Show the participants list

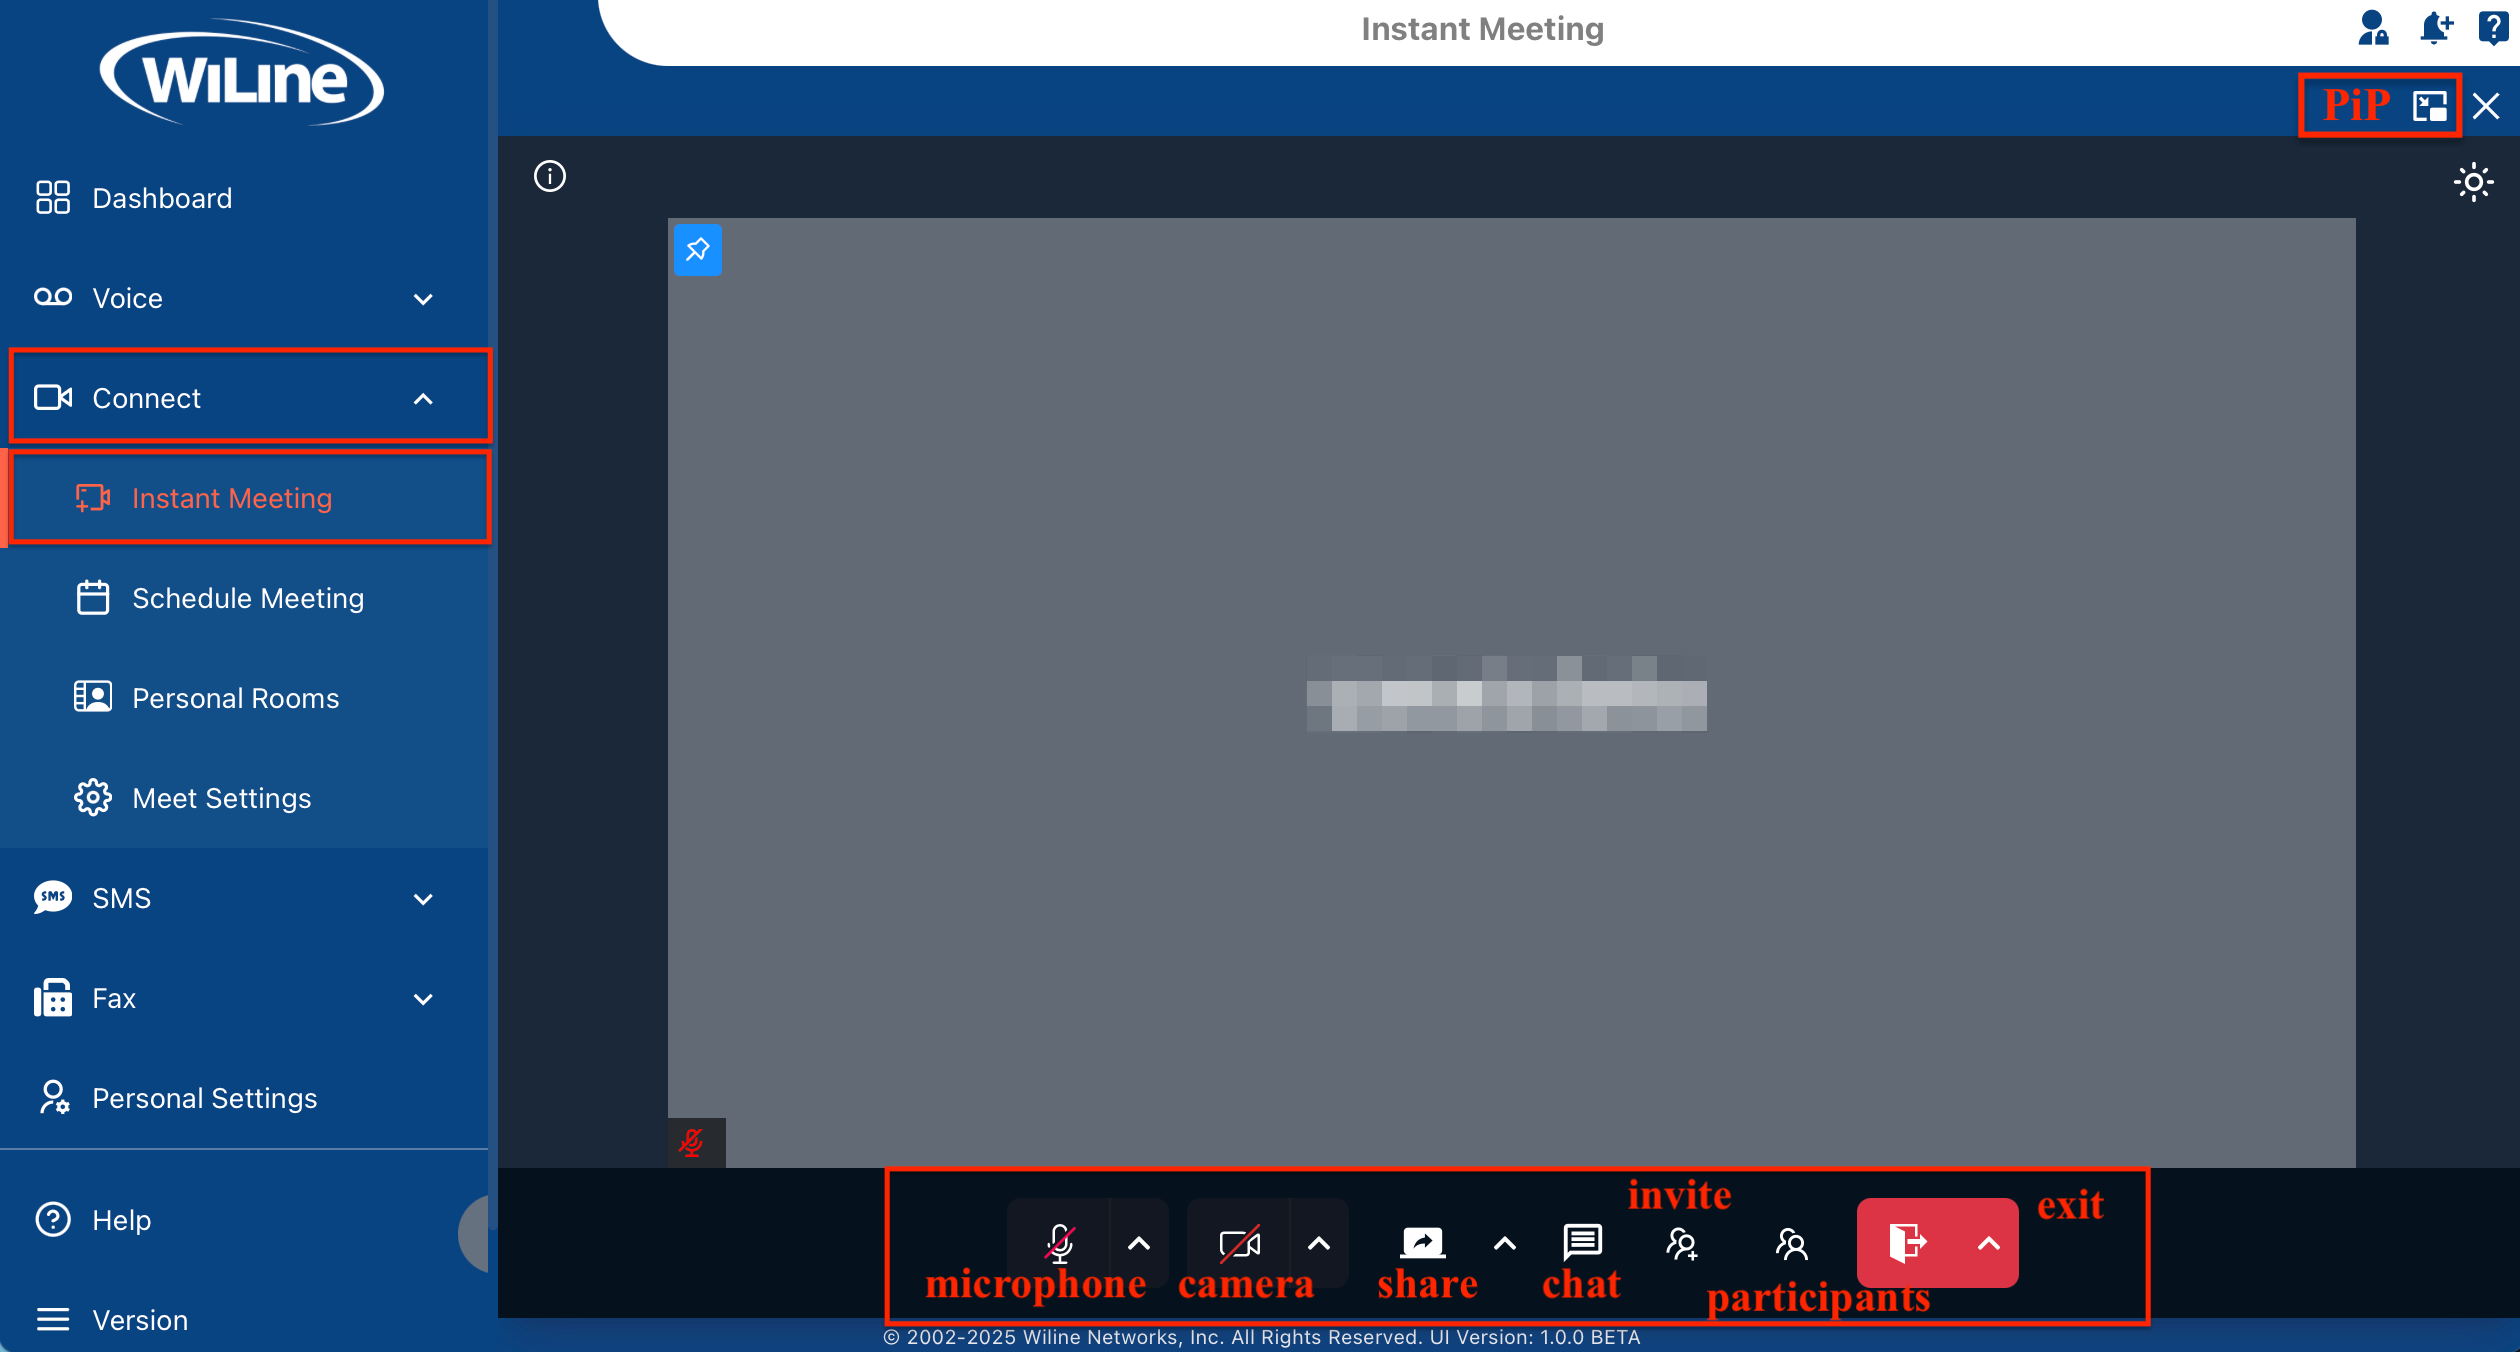pyautogui.click(x=1790, y=1243)
